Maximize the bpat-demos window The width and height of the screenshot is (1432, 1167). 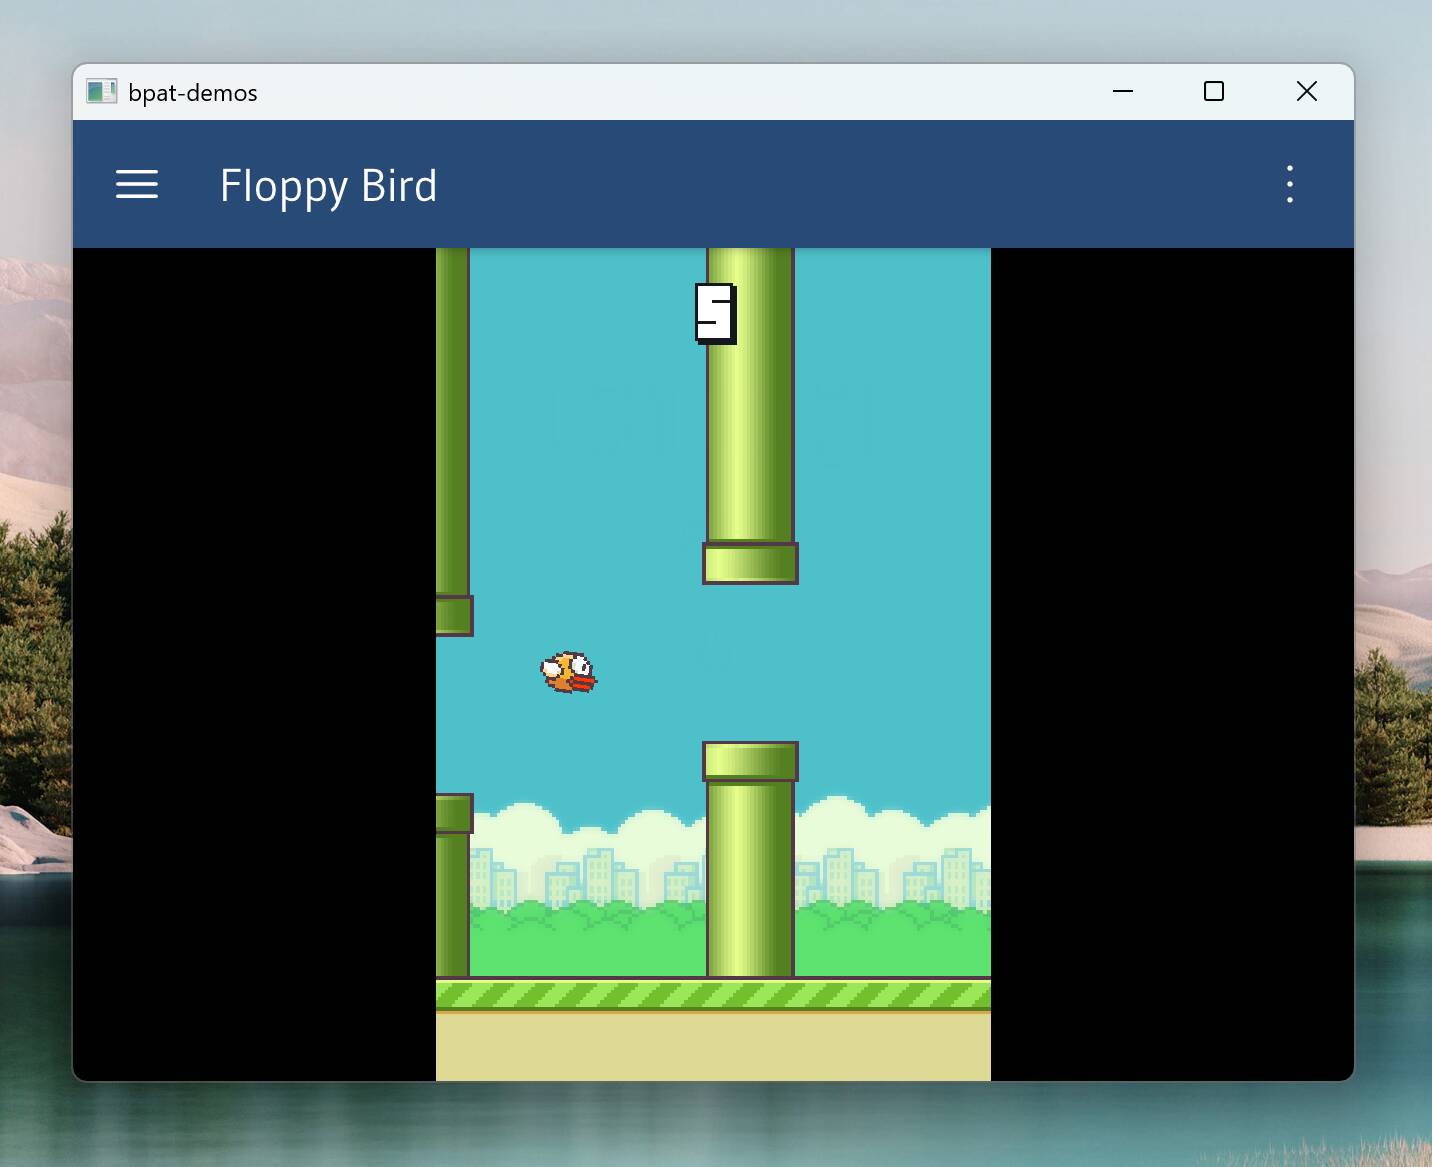1214,91
